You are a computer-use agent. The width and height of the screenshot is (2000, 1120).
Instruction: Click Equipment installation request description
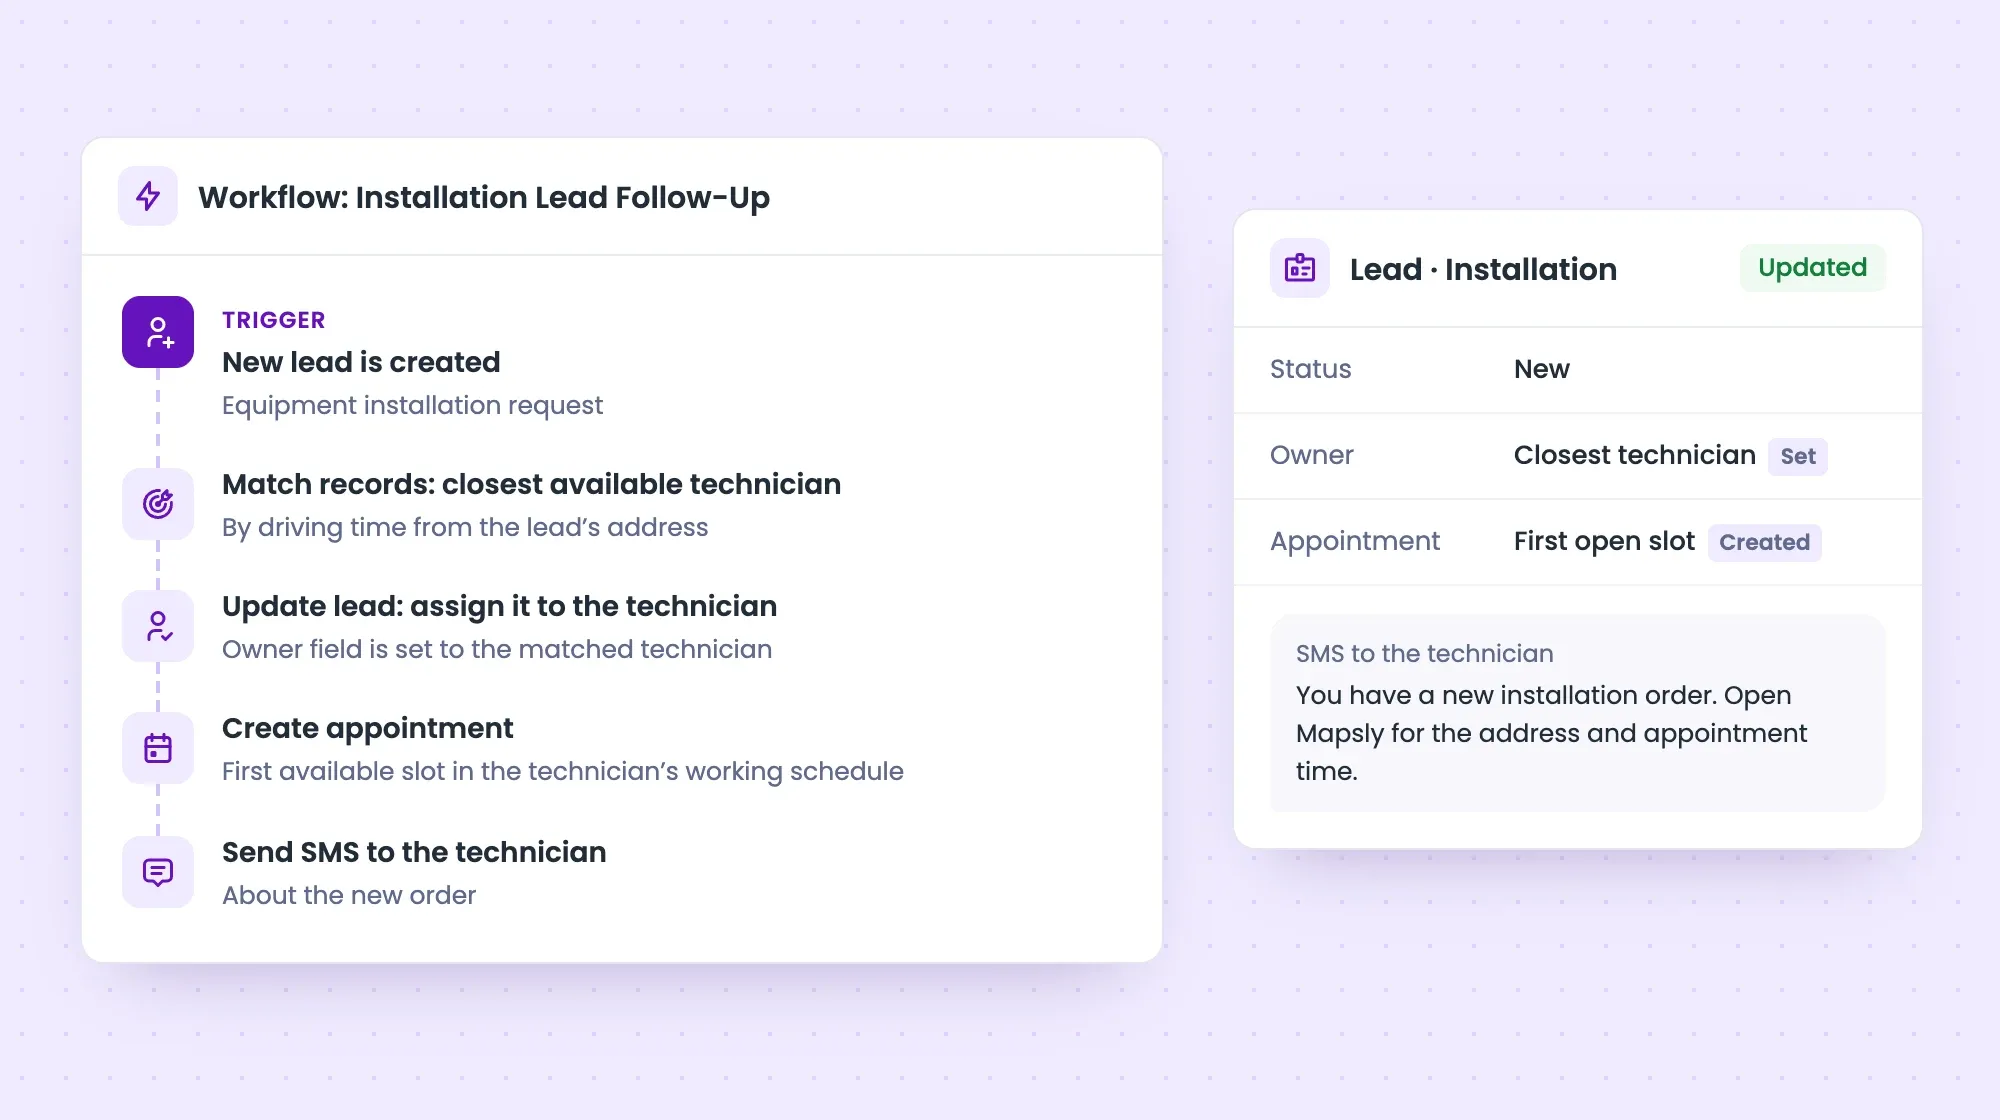click(413, 405)
